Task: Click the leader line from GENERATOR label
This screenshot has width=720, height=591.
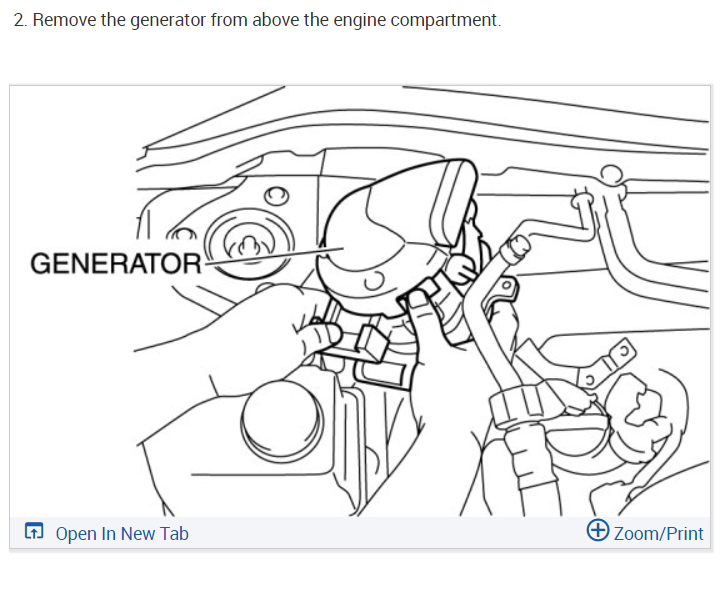Action: pyautogui.click(x=273, y=256)
